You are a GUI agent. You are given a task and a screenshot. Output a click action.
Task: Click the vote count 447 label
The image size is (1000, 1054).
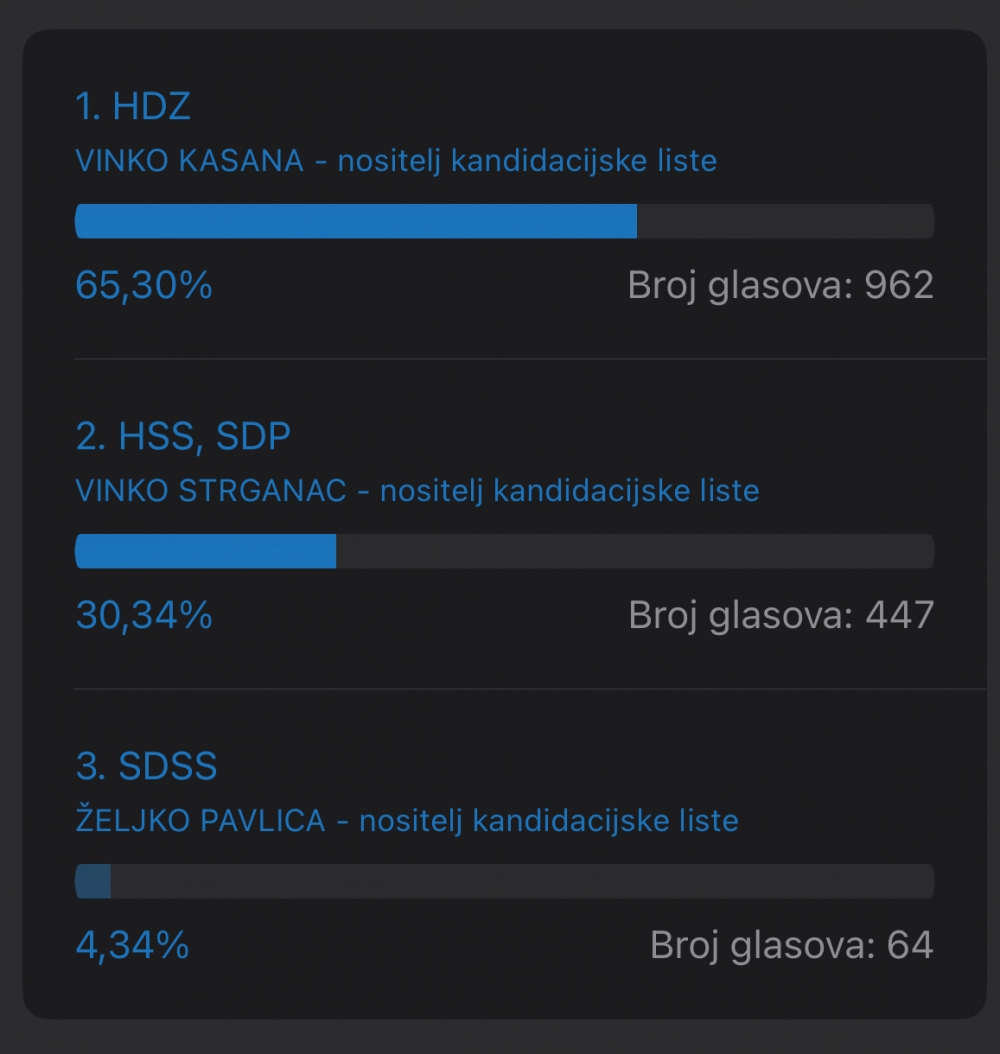tap(781, 615)
